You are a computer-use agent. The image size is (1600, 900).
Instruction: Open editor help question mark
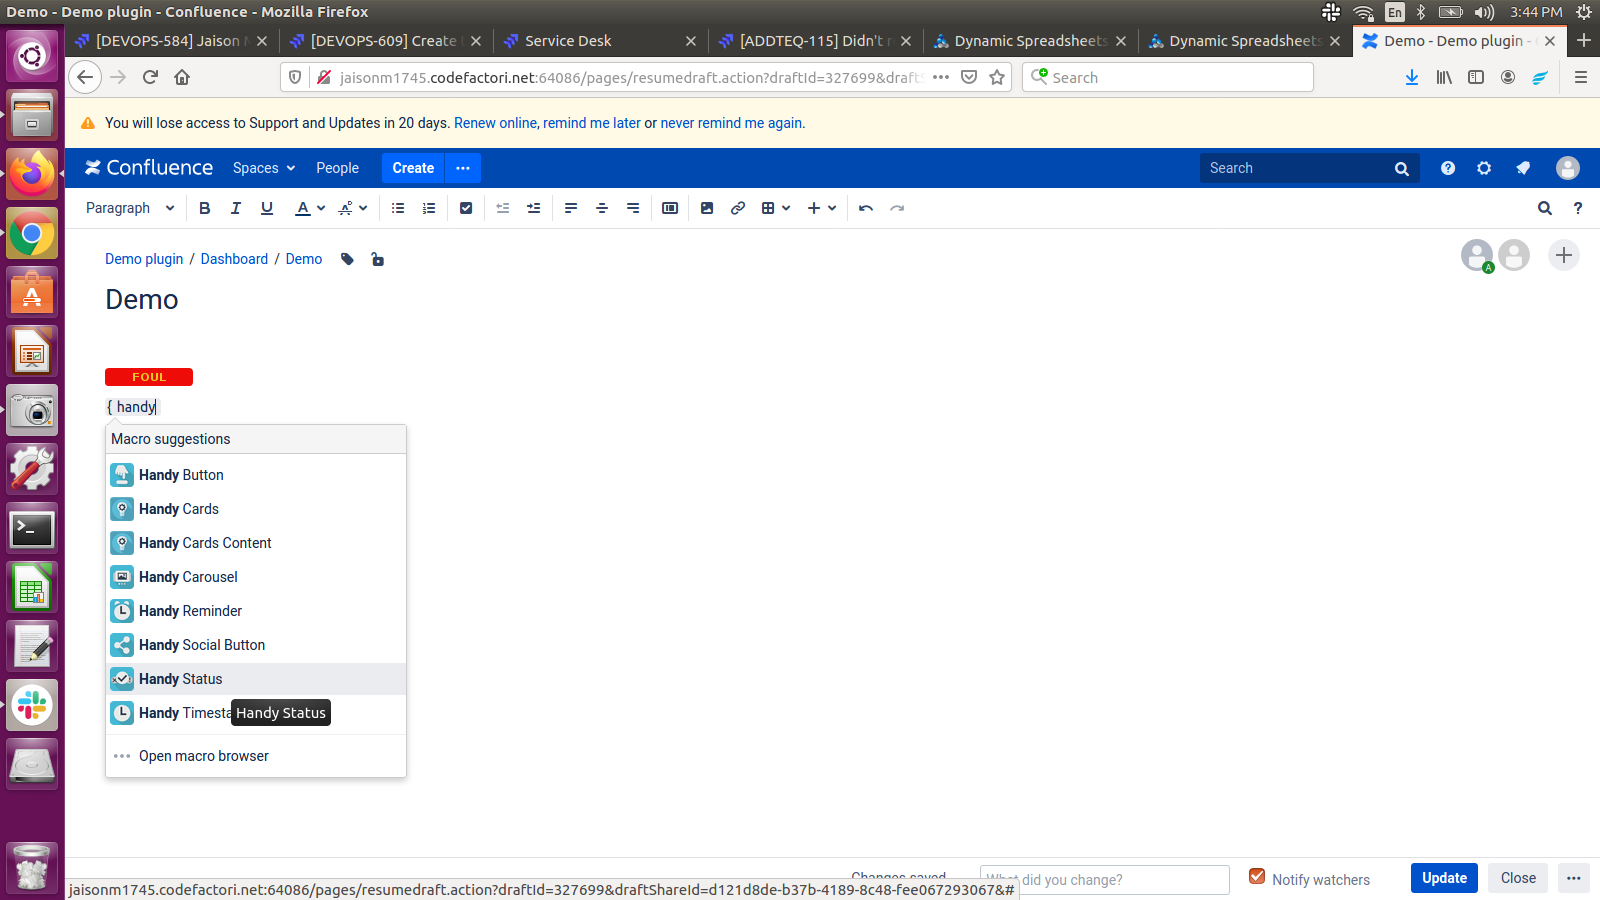point(1578,208)
